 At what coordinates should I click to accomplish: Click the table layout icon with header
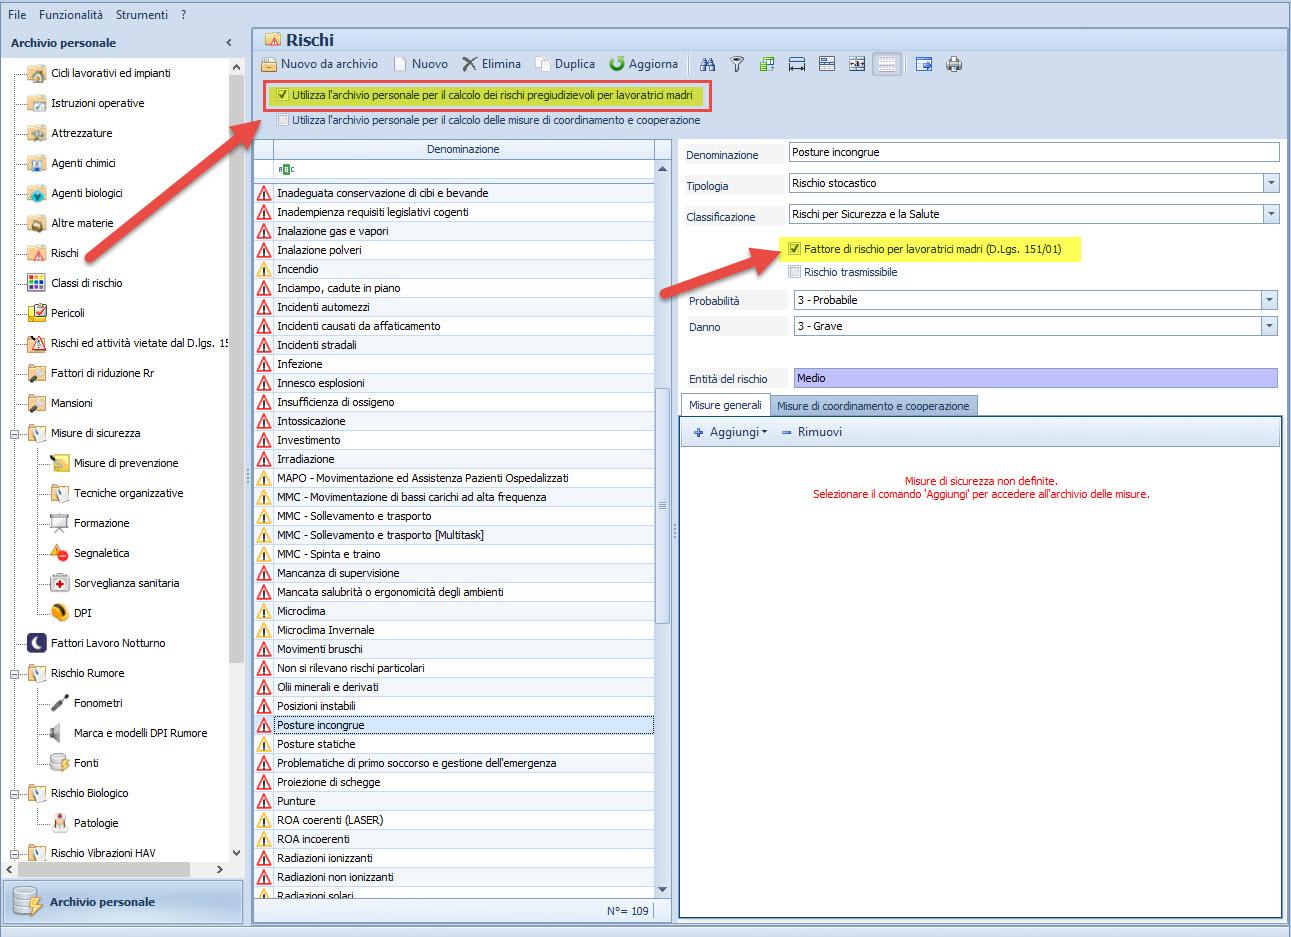pyautogui.click(x=827, y=64)
